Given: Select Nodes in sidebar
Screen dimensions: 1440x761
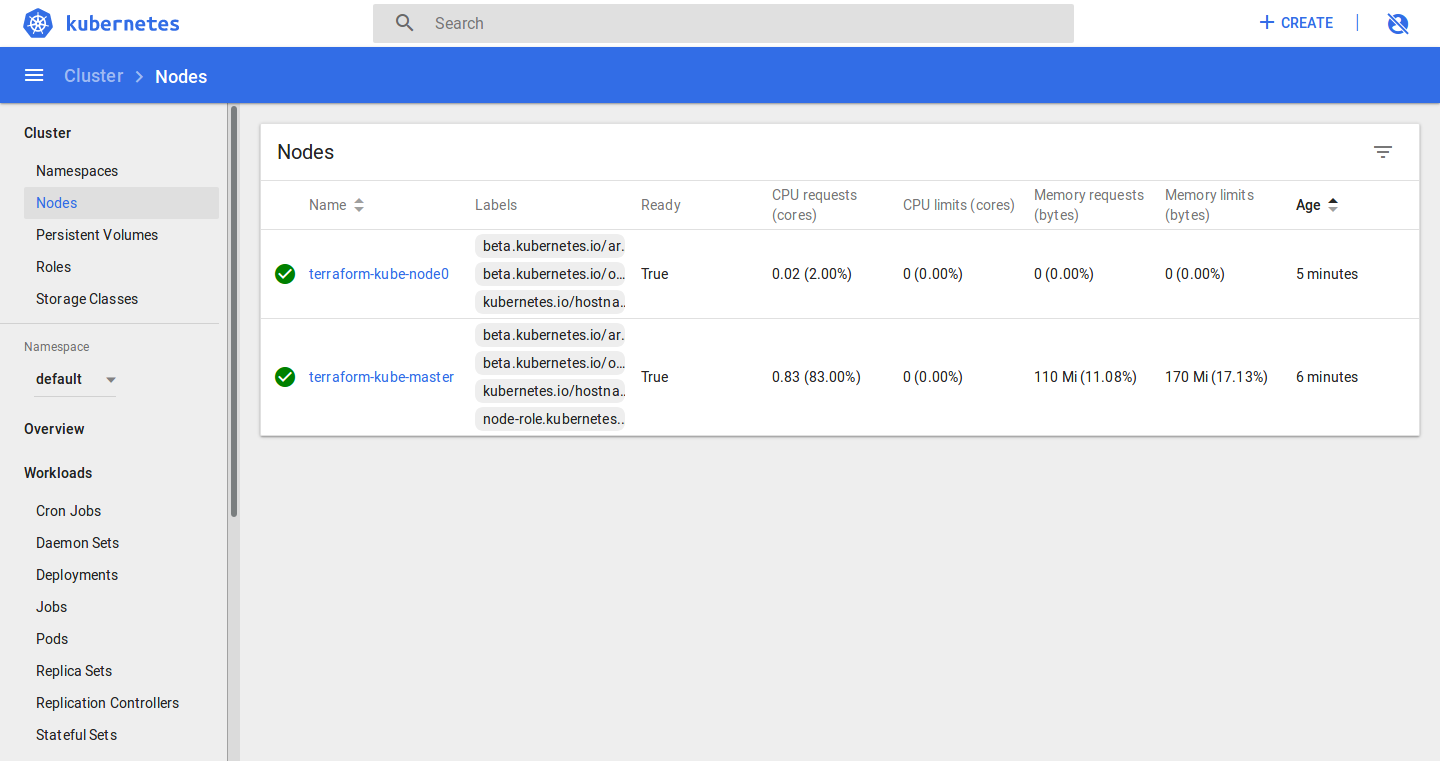Looking at the screenshot, I should (121, 203).
